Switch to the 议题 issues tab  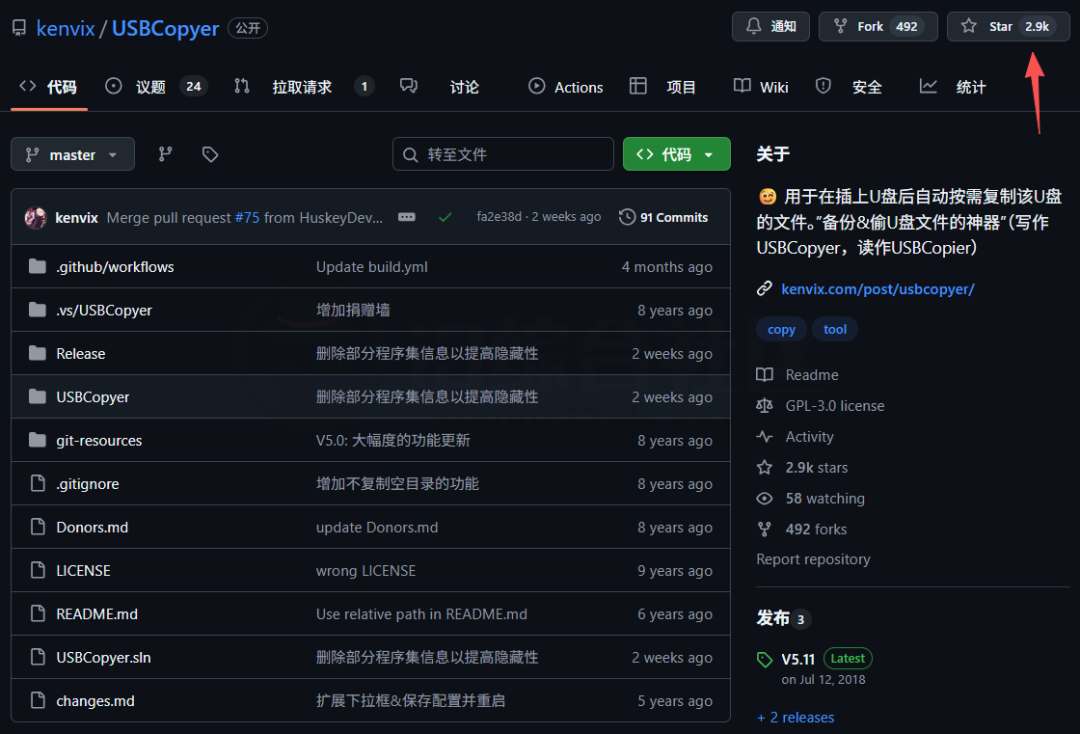pyautogui.click(x=153, y=86)
